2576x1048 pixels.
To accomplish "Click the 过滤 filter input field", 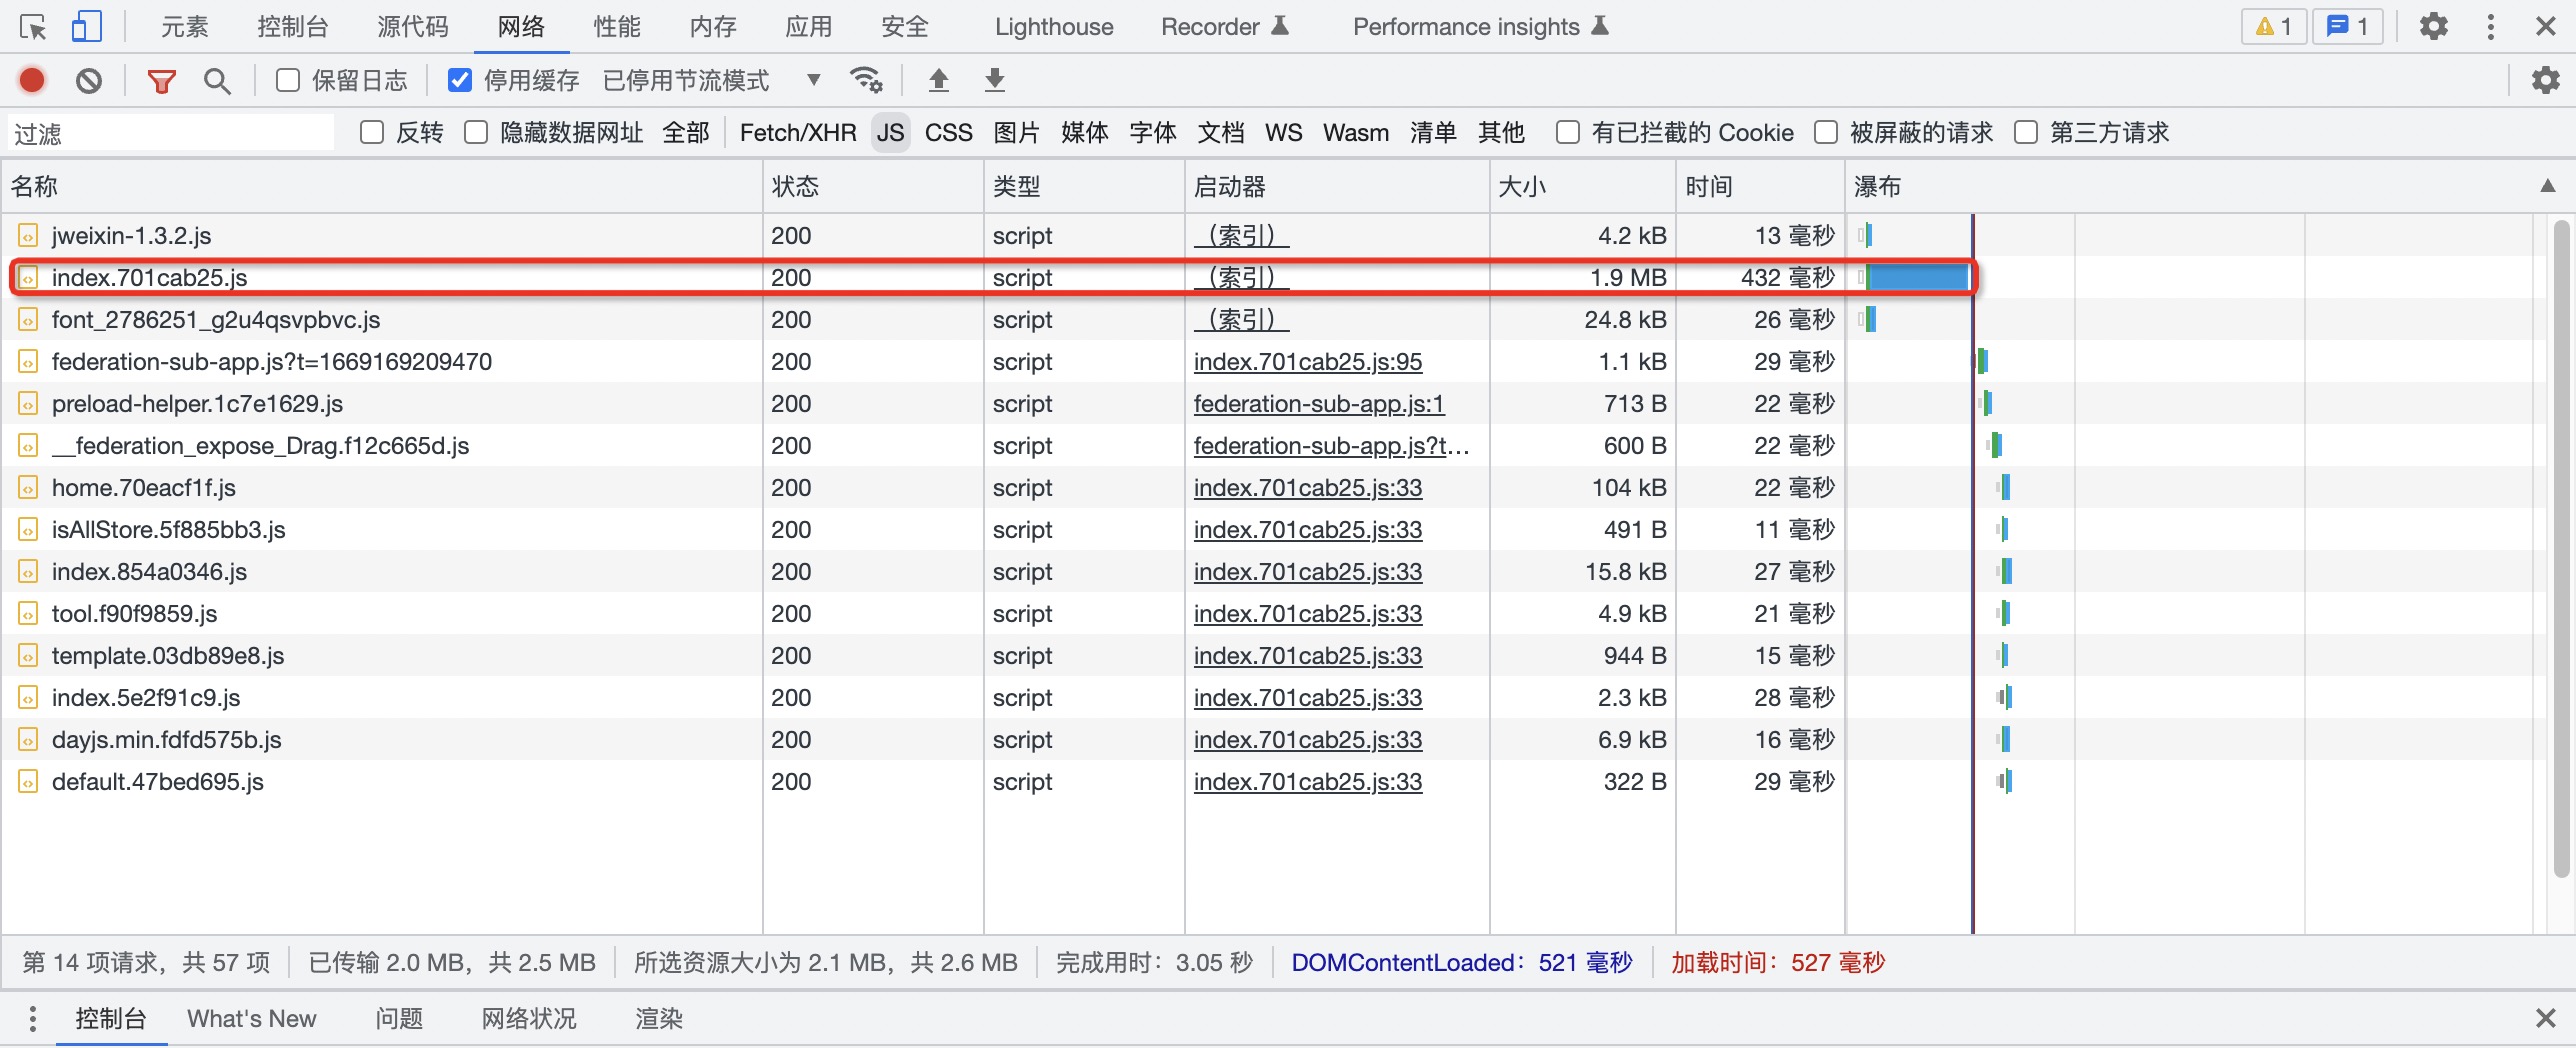I will [170, 133].
